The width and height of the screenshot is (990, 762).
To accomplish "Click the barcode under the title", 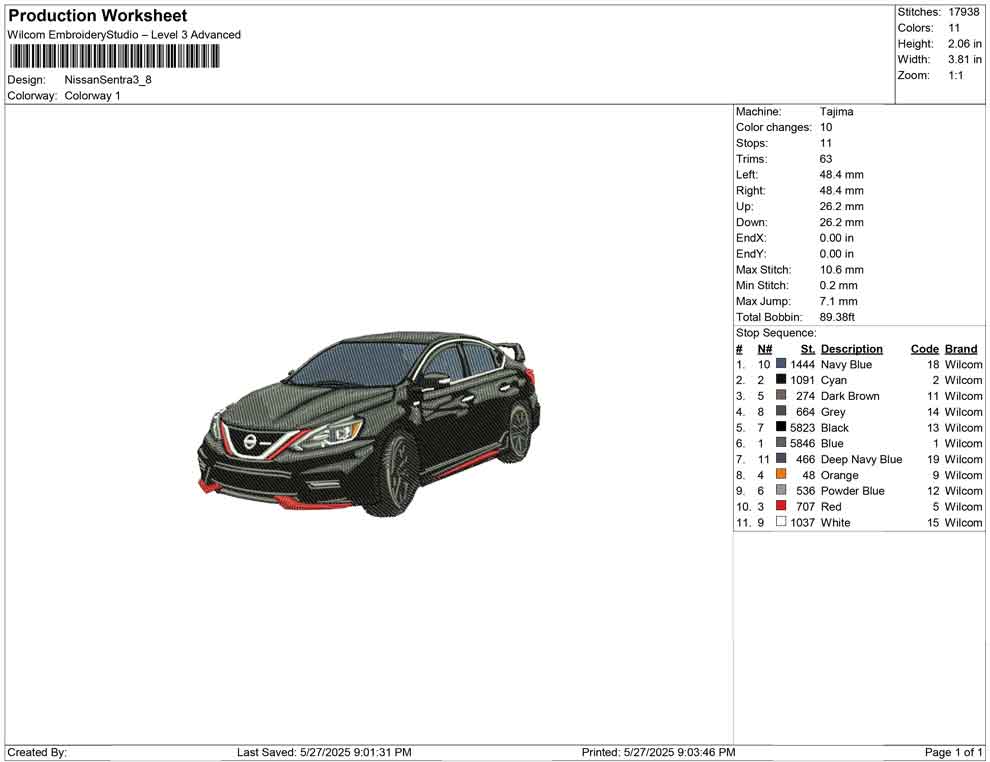I will (x=114, y=57).
